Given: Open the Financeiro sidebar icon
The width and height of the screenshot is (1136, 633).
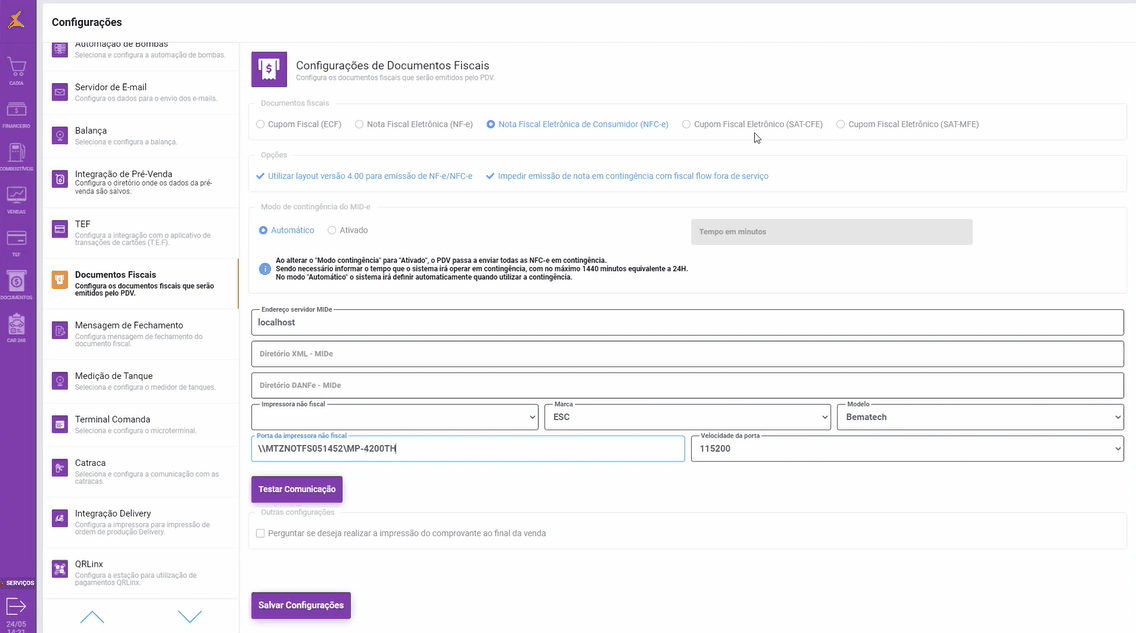Looking at the screenshot, I should pos(17,111).
